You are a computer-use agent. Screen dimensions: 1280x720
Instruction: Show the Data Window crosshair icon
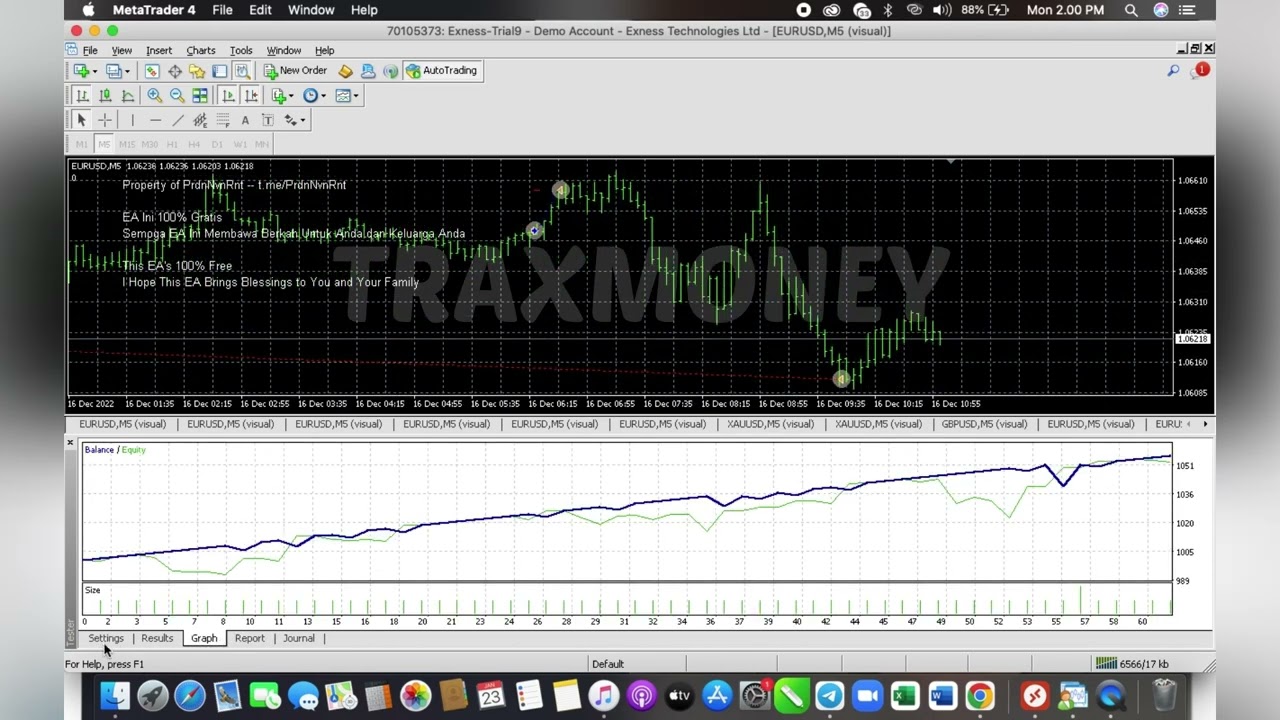click(x=175, y=71)
